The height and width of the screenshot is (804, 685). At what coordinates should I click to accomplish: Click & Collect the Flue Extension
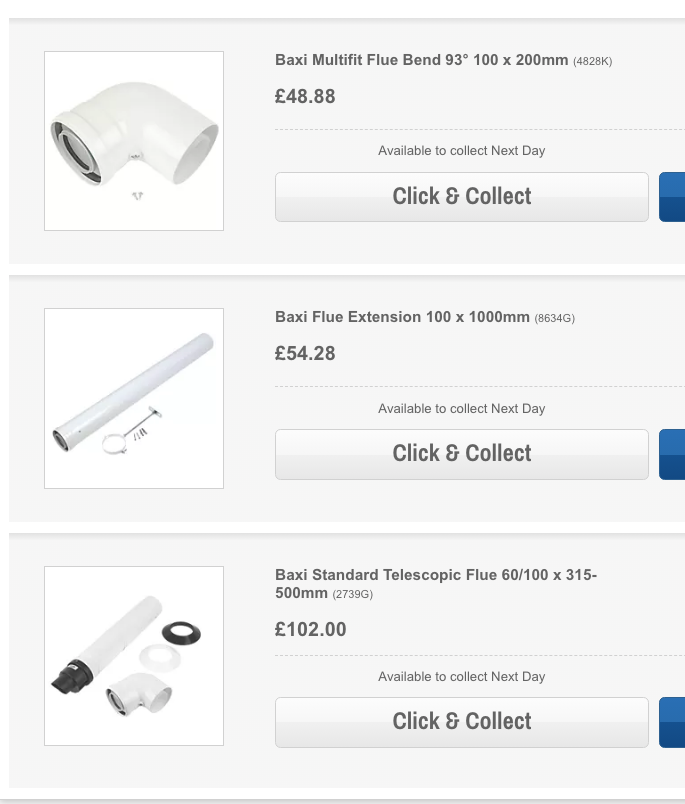[x=462, y=454]
